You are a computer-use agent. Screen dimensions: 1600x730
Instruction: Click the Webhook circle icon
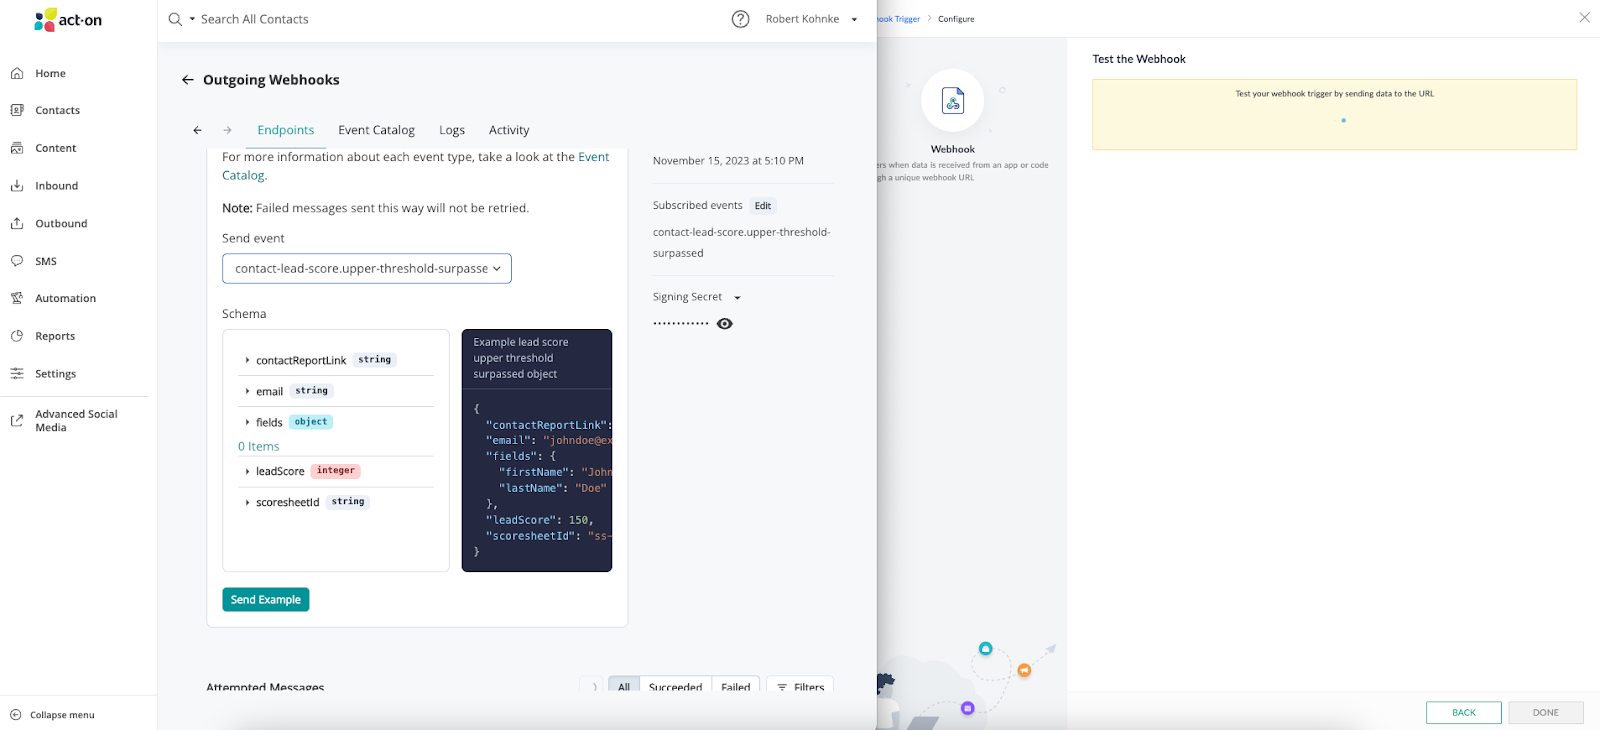click(x=953, y=100)
